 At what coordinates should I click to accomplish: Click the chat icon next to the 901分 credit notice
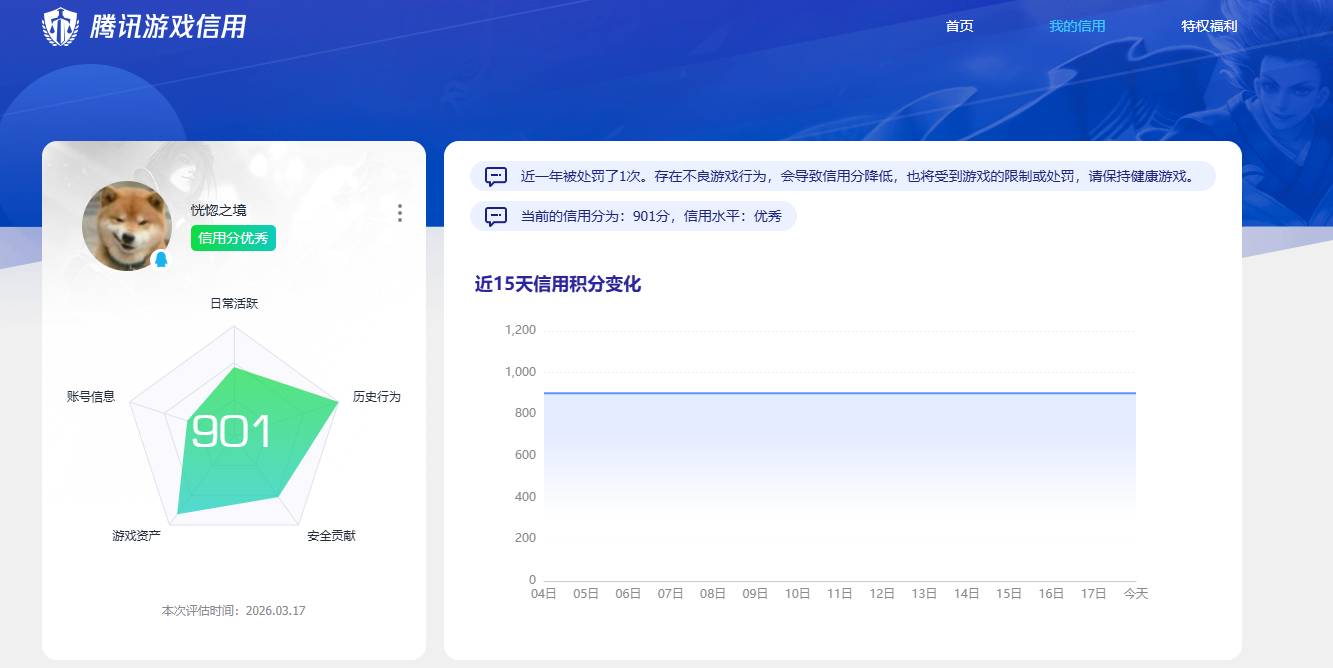494,215
